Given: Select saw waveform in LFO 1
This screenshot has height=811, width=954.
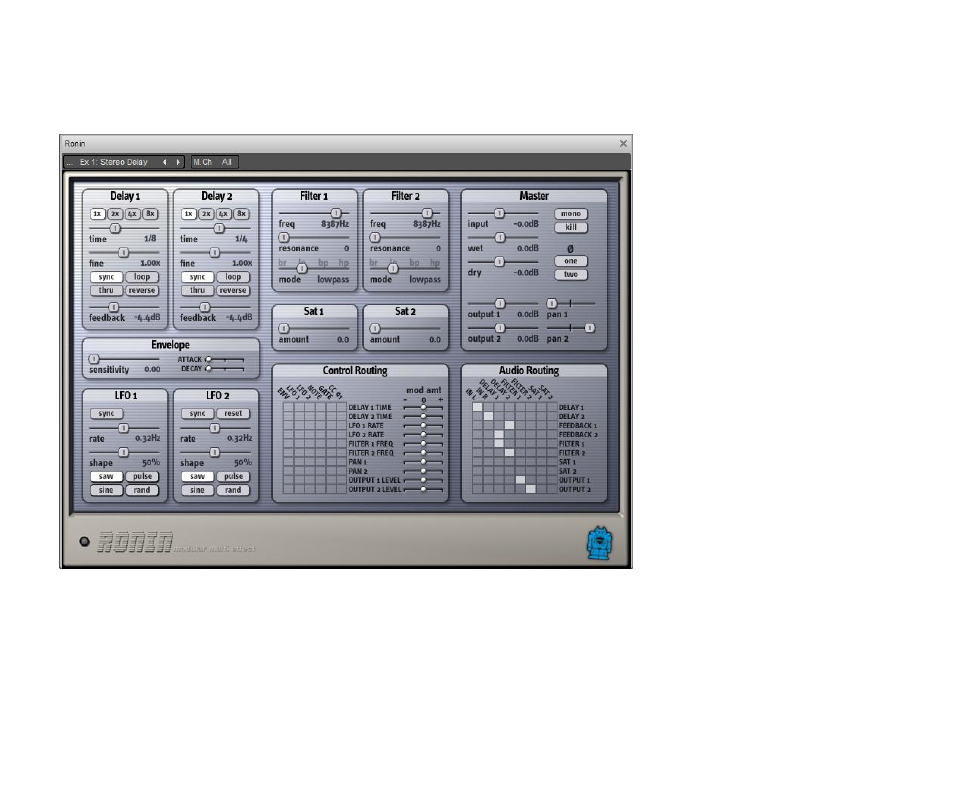Looking at the screenshot, I should [x=106, y=476].
